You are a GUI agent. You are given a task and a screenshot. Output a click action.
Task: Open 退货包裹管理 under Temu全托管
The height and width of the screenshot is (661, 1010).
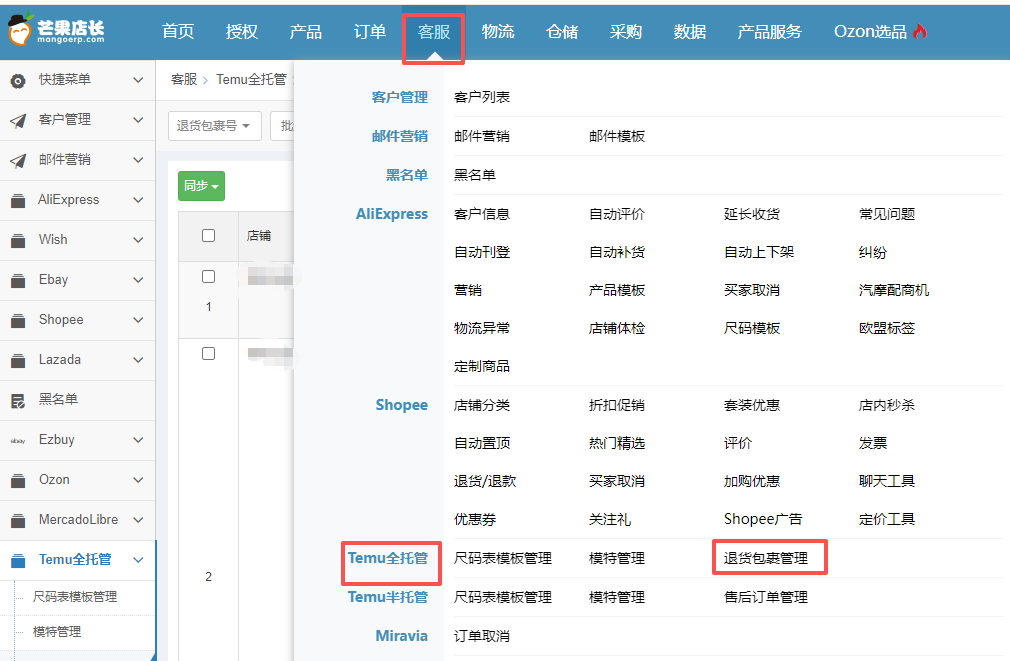pyautogui.click(x=765, y=558)
